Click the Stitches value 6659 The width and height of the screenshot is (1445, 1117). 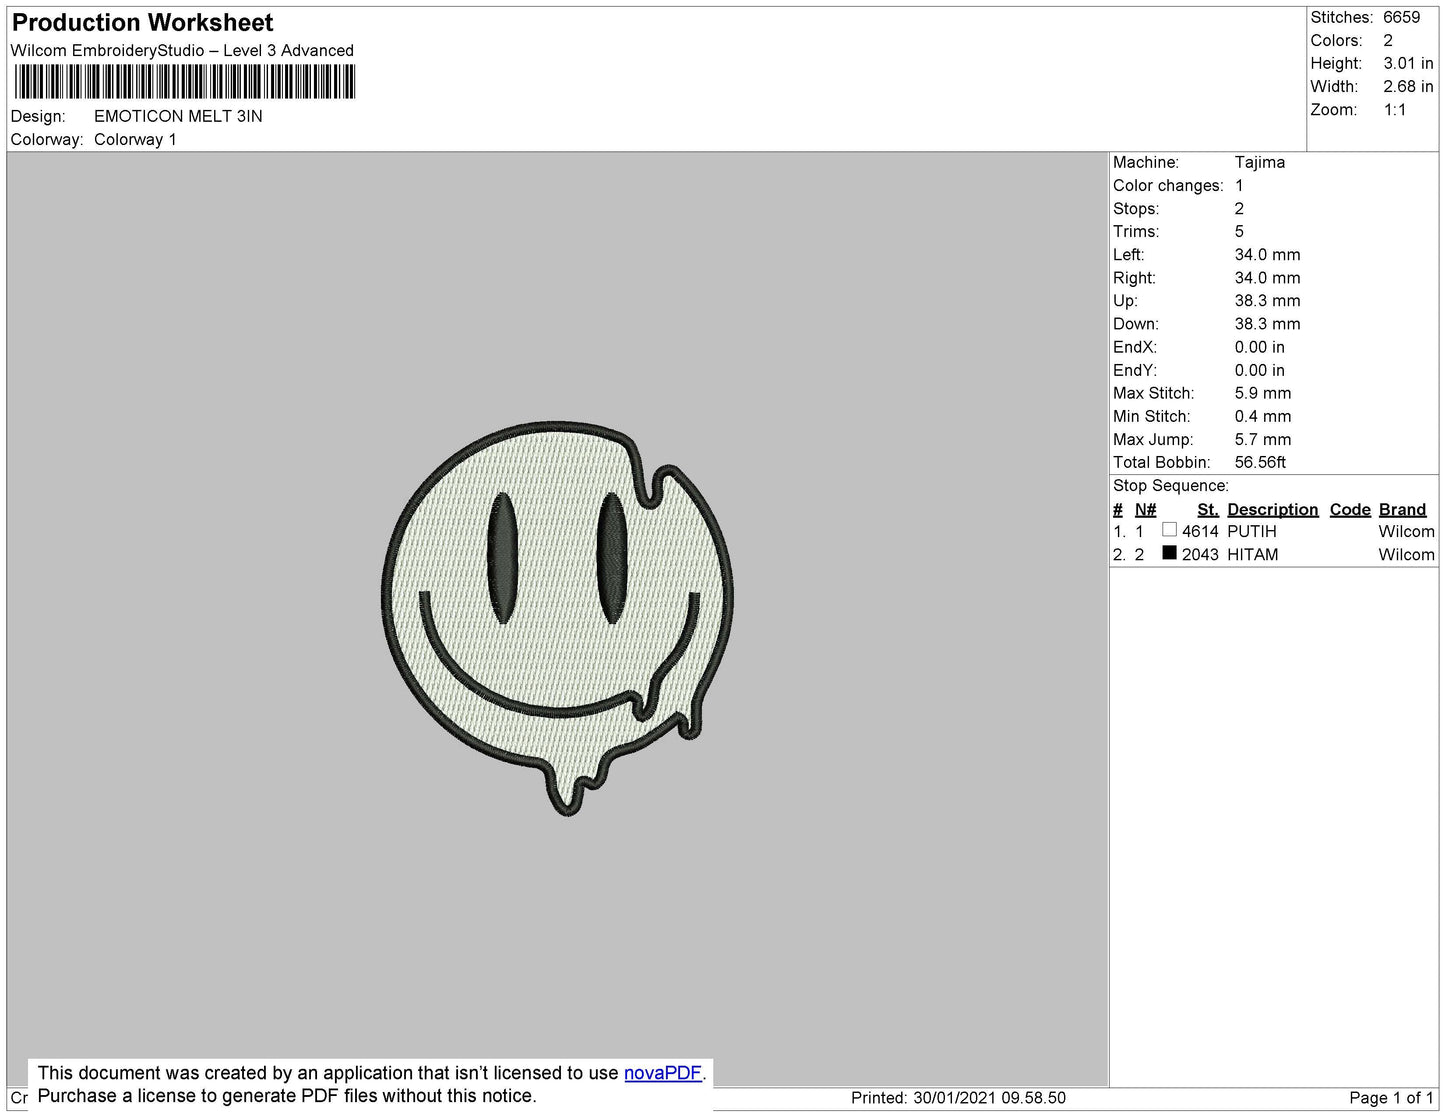[1401, 17]
